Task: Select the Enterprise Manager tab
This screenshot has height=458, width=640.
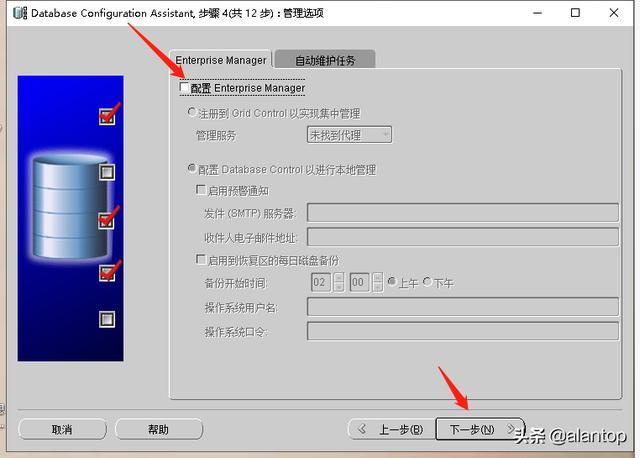Action: click(221, 60)
